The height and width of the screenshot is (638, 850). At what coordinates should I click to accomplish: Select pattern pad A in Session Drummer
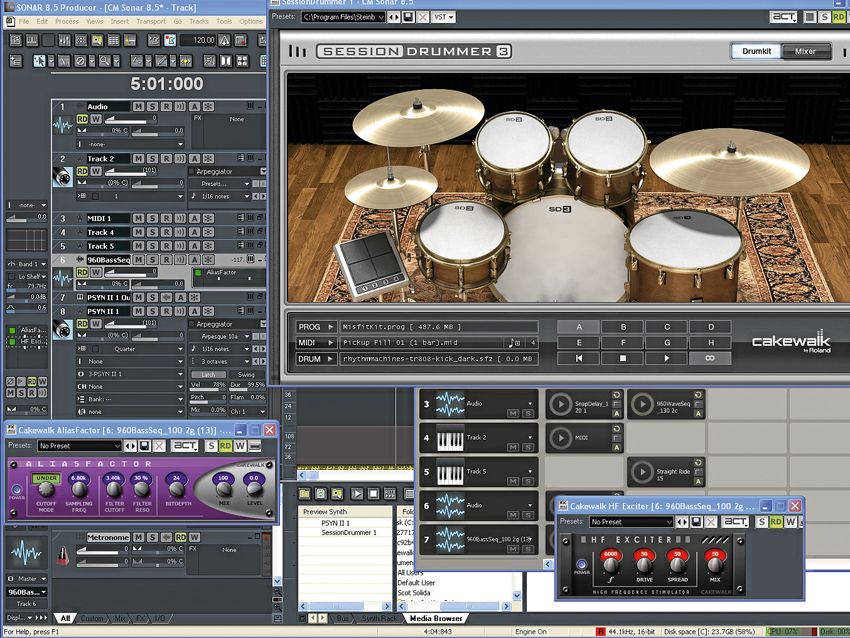coord(578,327)
